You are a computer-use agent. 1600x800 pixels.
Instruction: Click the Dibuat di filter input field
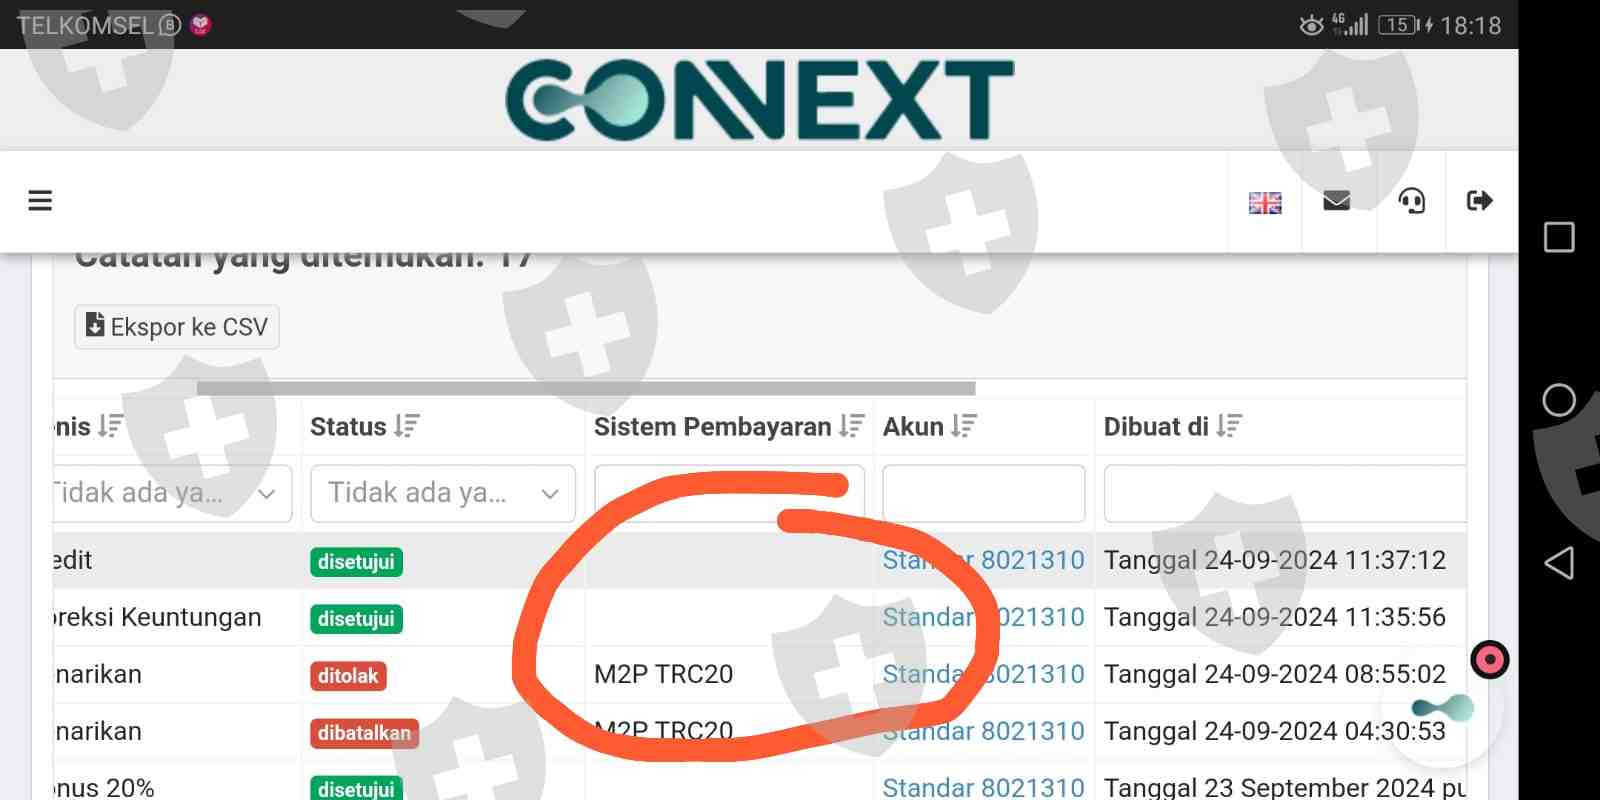[1285, 493]
